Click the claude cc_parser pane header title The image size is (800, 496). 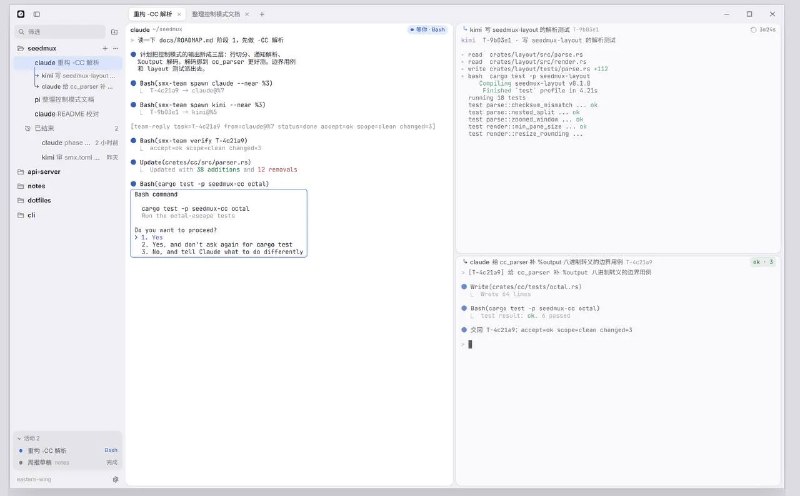pyautogui.click(x=546, y=262)
